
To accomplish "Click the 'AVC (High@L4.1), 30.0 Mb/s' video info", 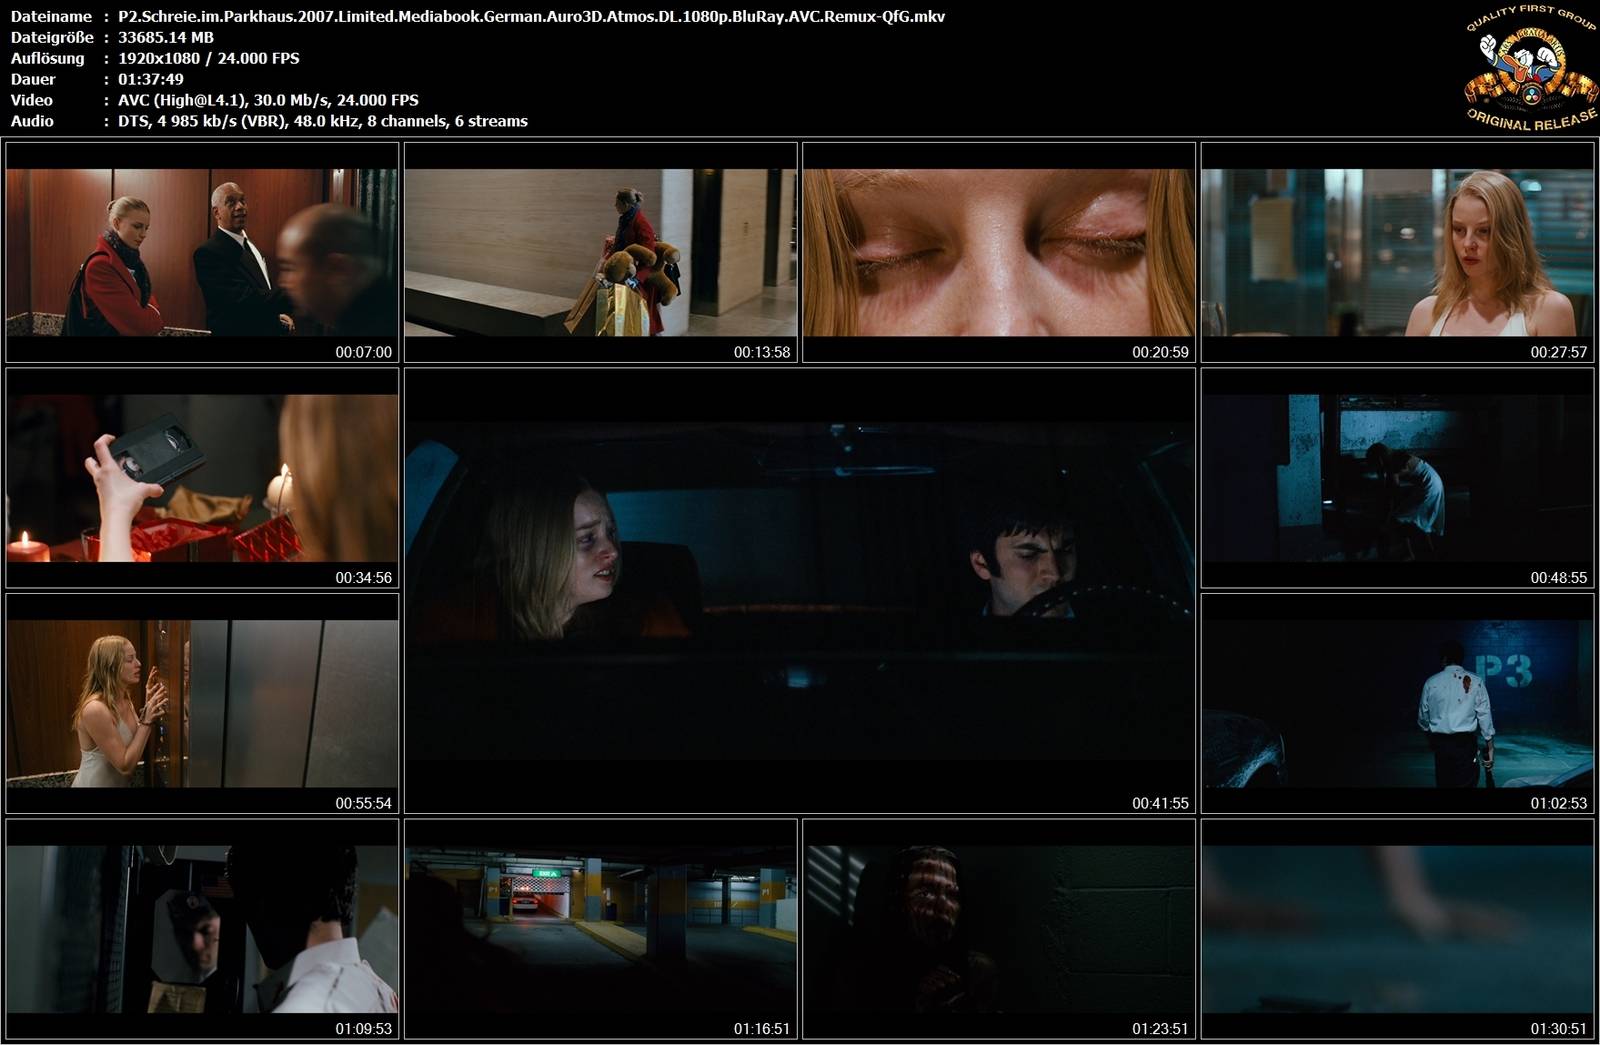I will click(268, 100).
